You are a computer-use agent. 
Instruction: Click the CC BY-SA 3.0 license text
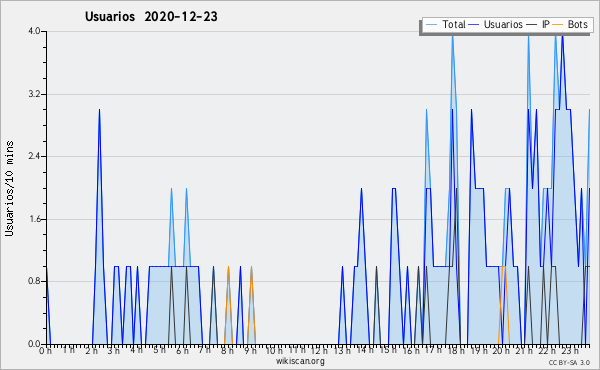point(569,363)
